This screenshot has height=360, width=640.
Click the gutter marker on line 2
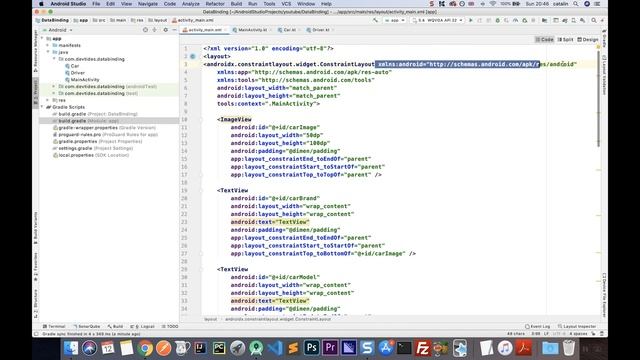193,56
